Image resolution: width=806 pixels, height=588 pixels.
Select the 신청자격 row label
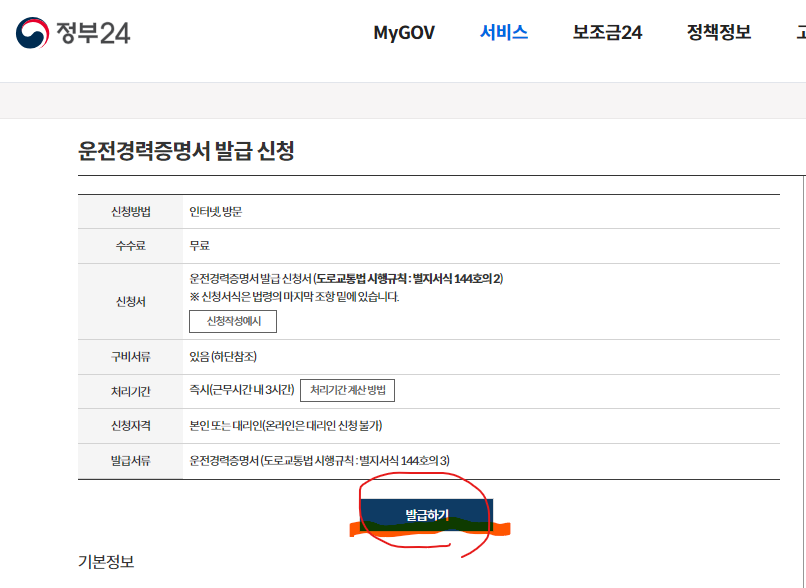[x=131, y=426]
